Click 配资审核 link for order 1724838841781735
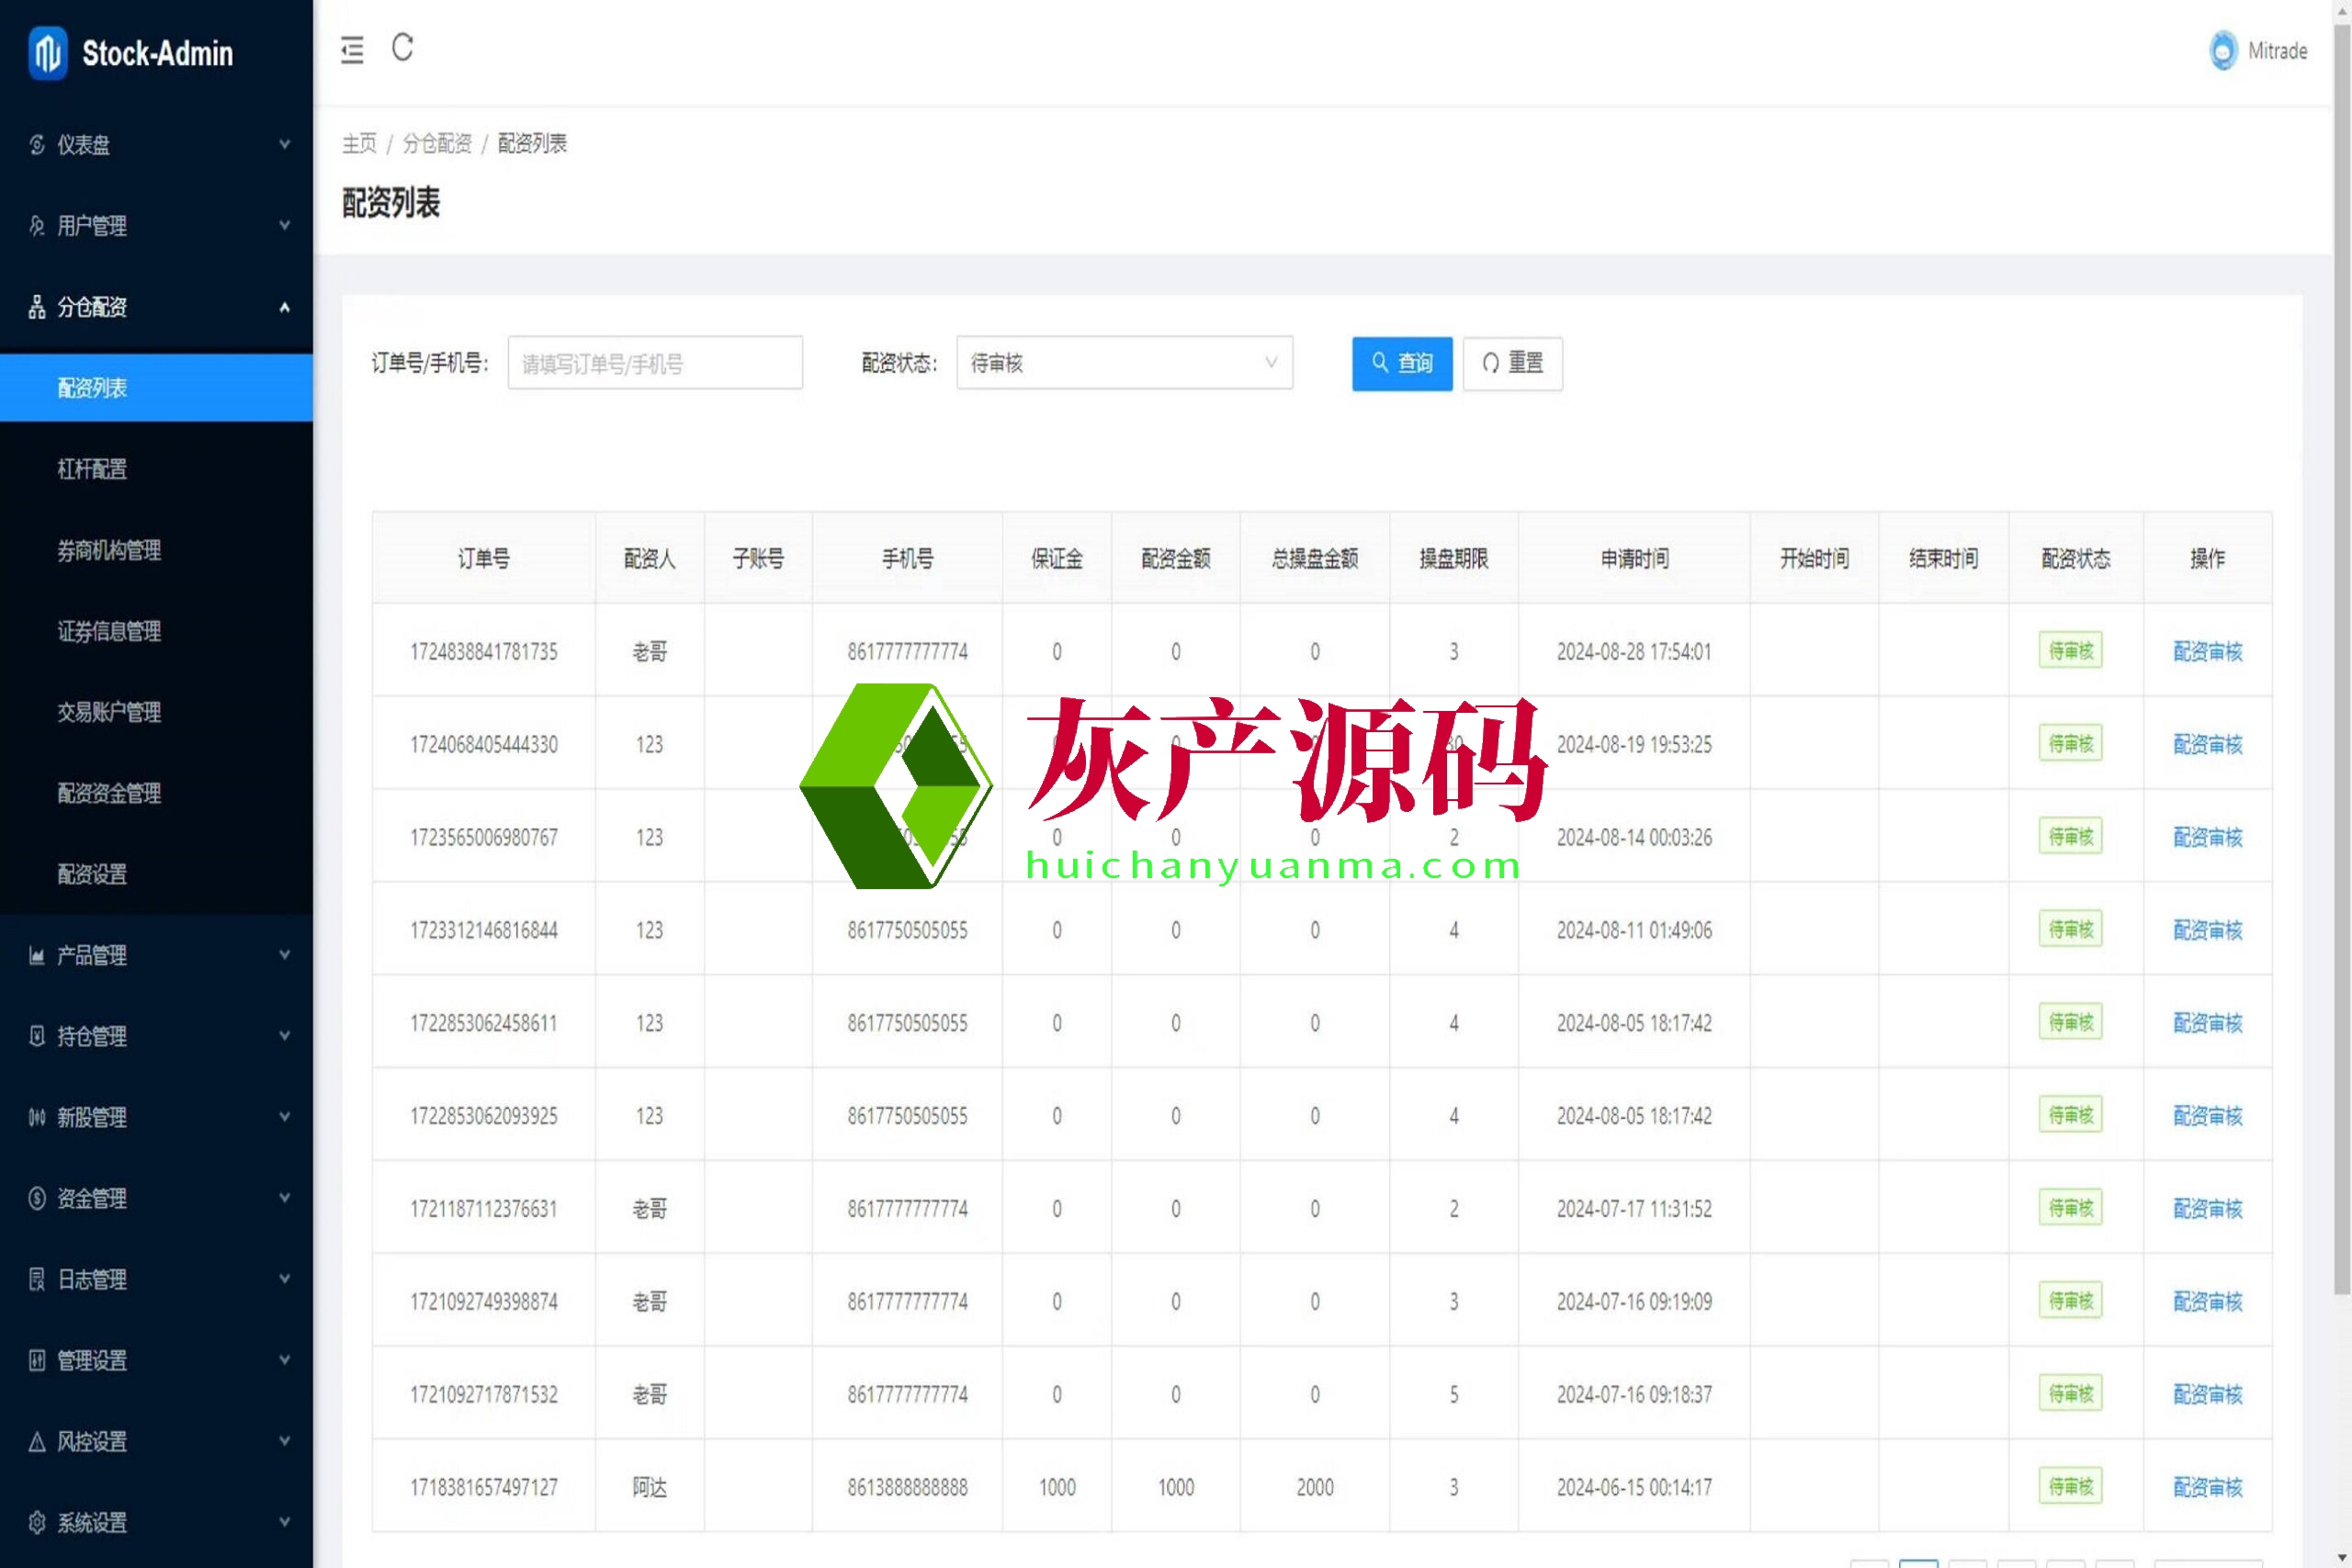 [2207, 652]
